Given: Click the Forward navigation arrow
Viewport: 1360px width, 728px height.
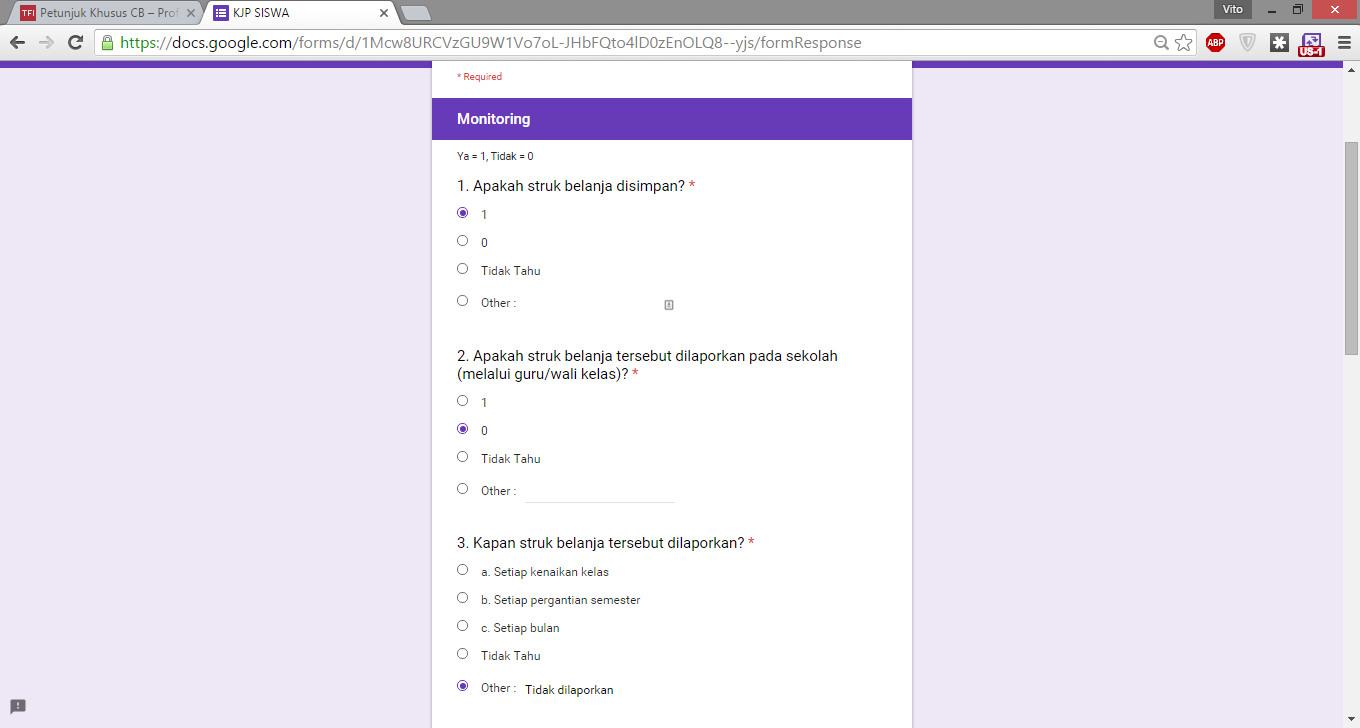Looking at the screenshot, I should pyautogui.click(x=46, y=43).
